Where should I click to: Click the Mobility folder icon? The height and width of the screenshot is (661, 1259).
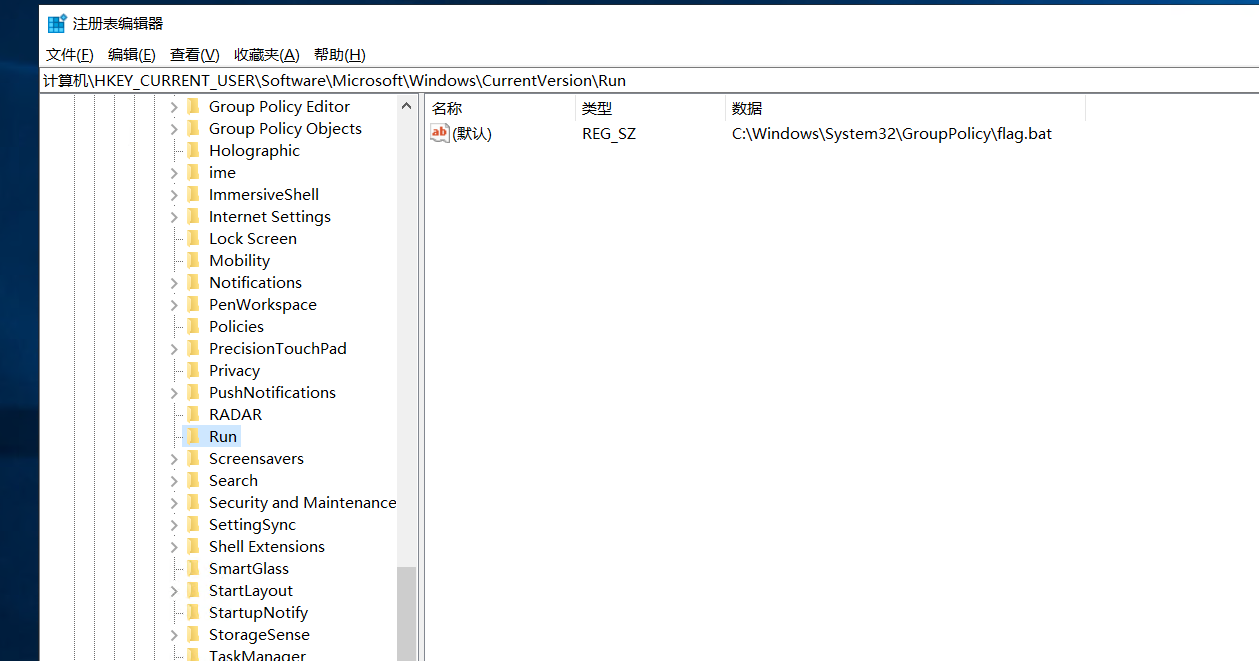(193, 261)
